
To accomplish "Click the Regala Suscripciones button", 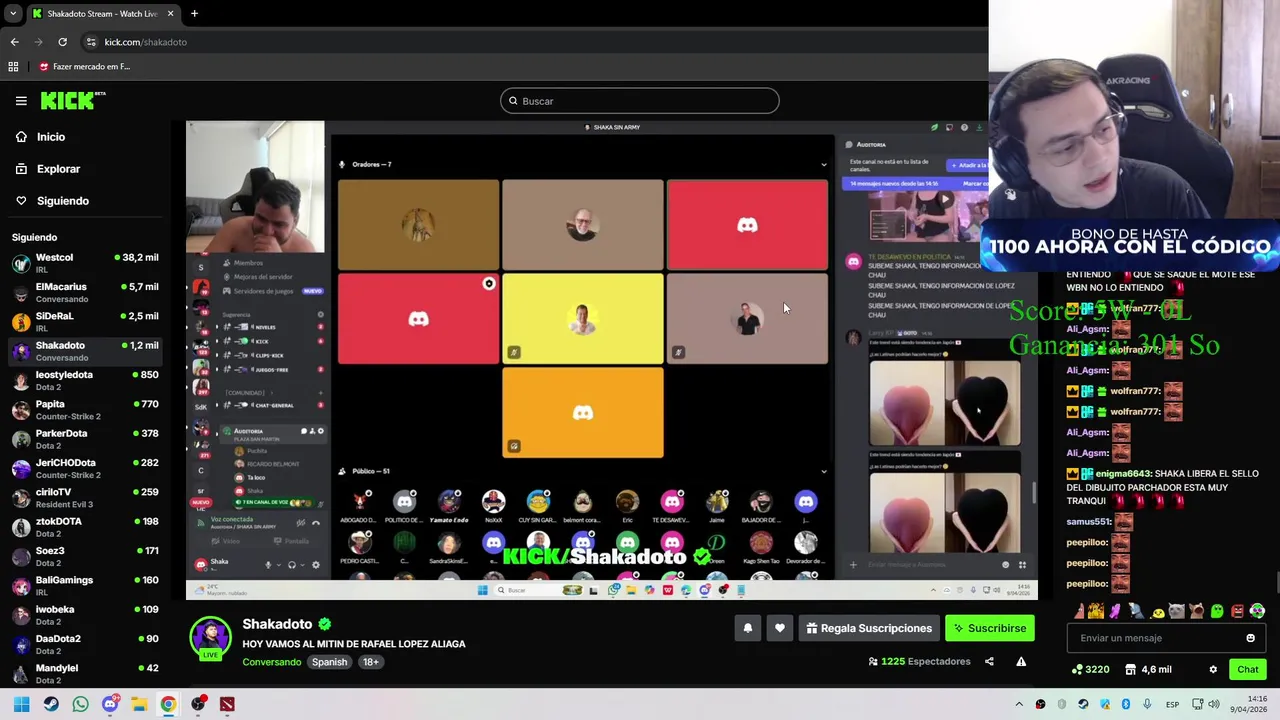I will click(x=869, y=628).
